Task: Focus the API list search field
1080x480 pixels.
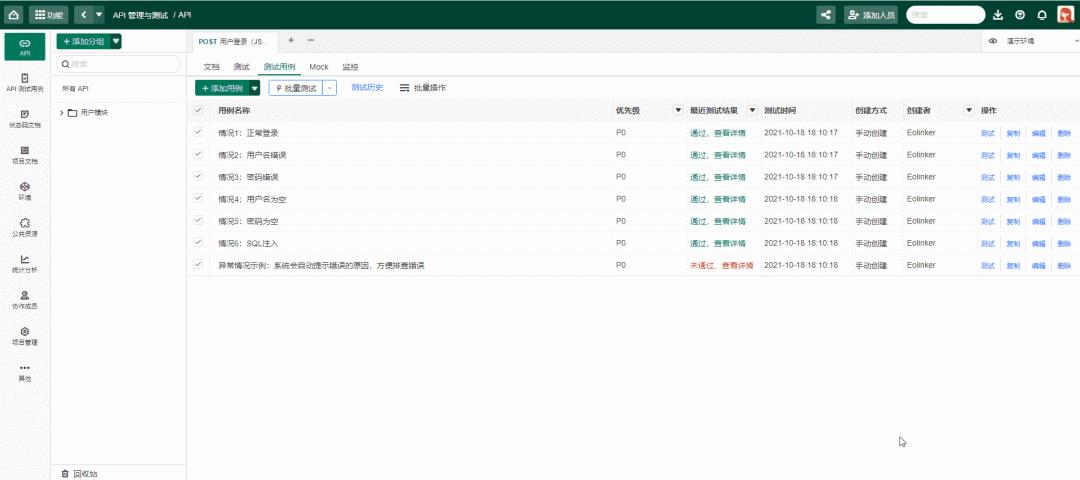Action: click(x=118, y=64)
